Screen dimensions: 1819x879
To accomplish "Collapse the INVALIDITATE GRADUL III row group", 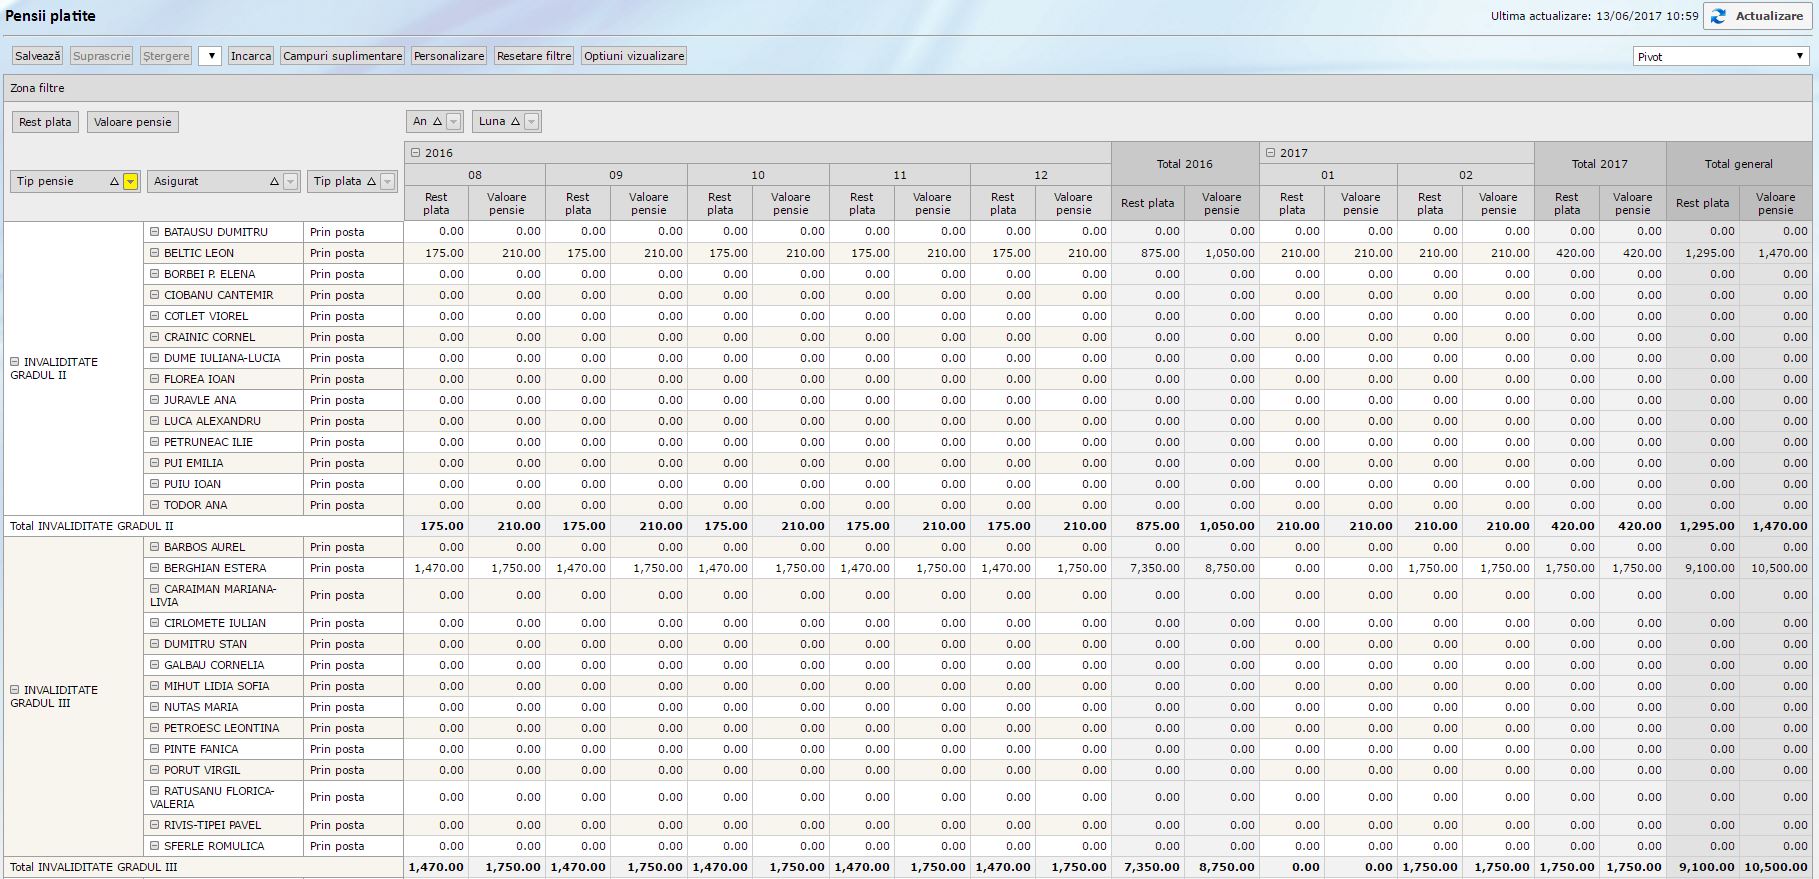I will point(15,690).
